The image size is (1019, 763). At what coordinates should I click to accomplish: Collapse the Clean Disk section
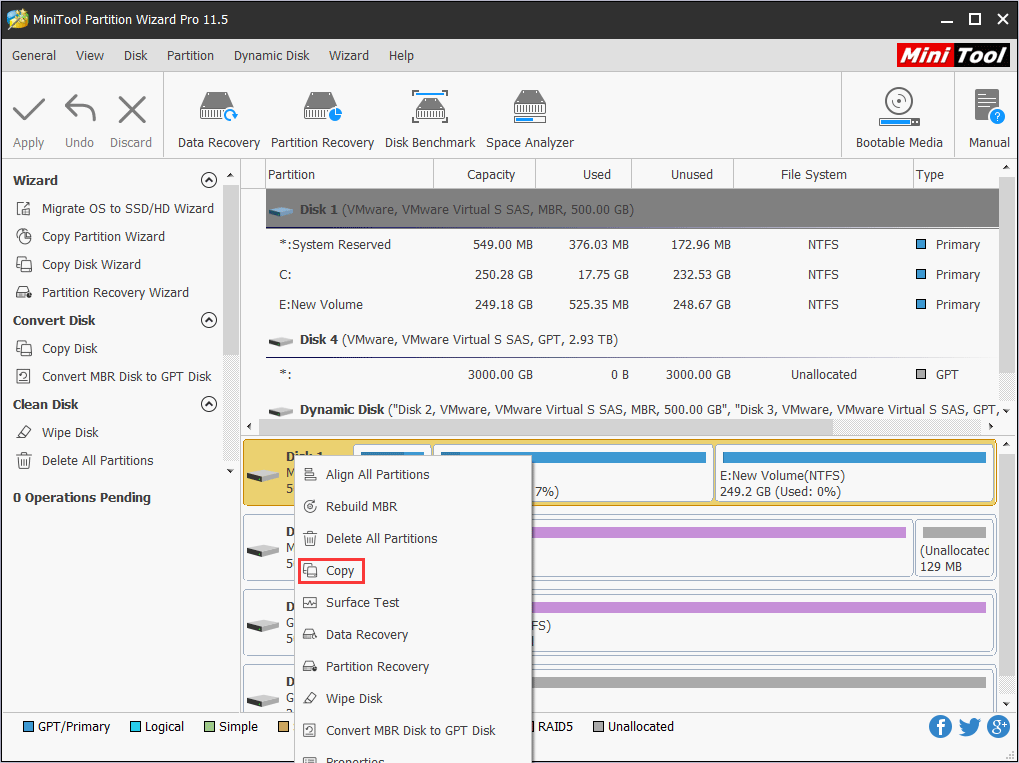pyautogui.click(x=209, y=404)
